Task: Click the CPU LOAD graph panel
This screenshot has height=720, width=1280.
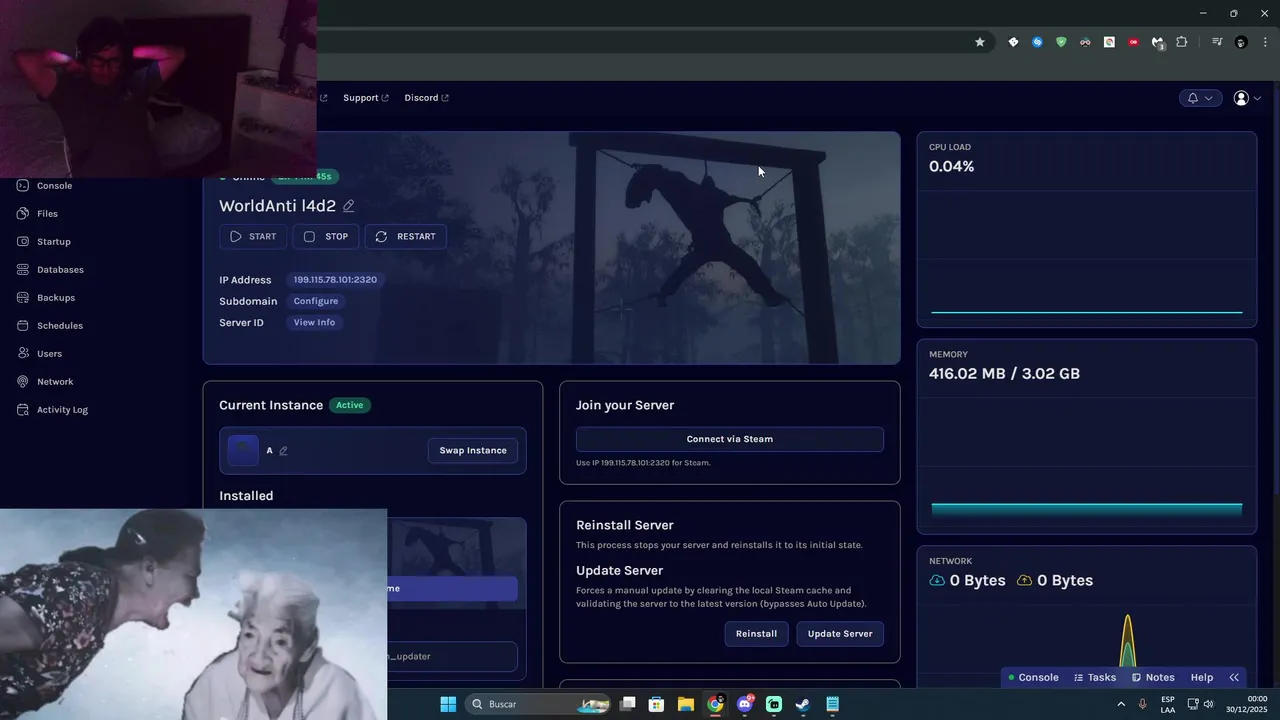Action: tap(1087, 230)
